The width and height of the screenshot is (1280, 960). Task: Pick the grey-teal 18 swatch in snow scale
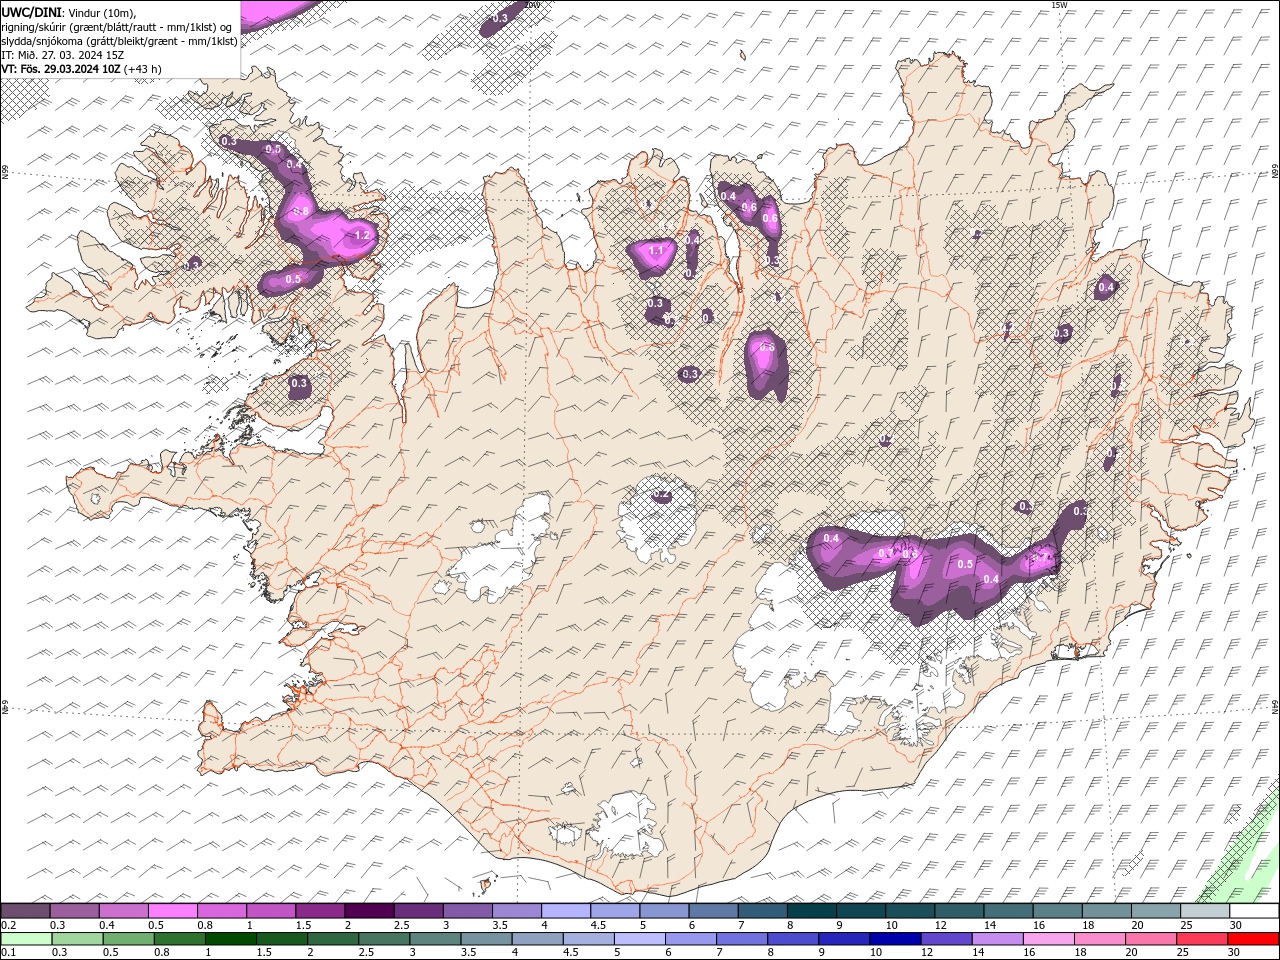coord(1107,911)
